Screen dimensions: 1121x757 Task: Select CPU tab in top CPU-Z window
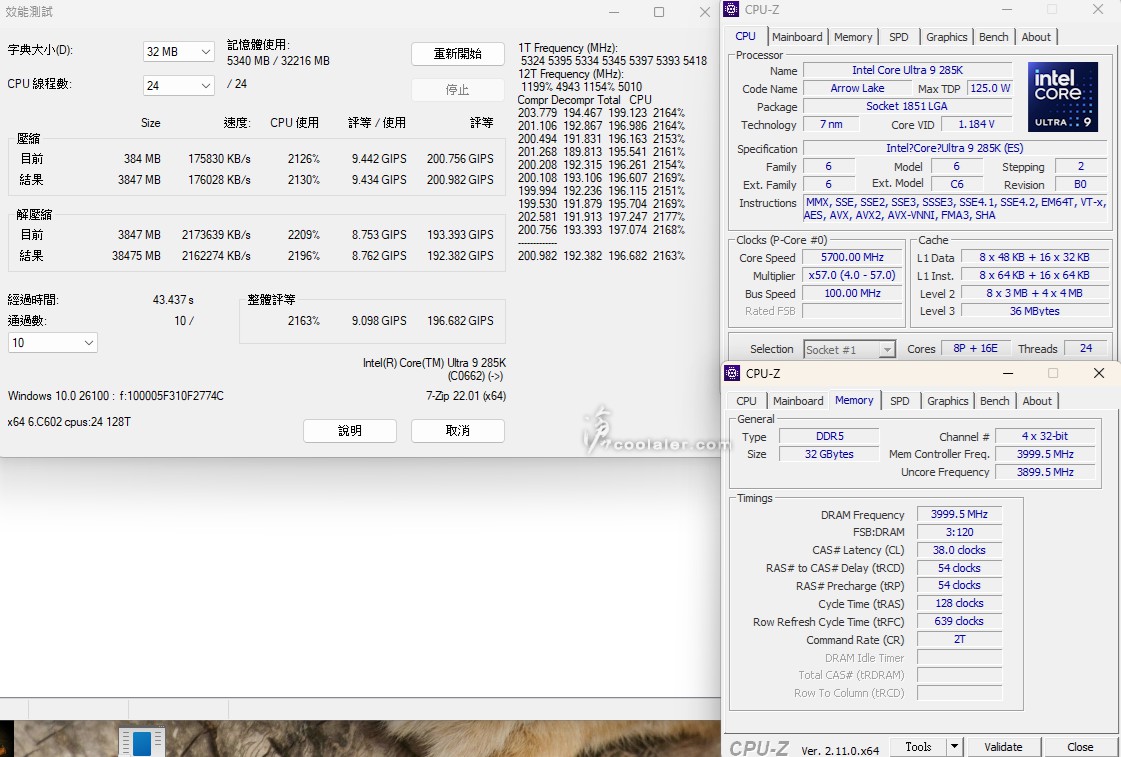(x=746, y=36)
